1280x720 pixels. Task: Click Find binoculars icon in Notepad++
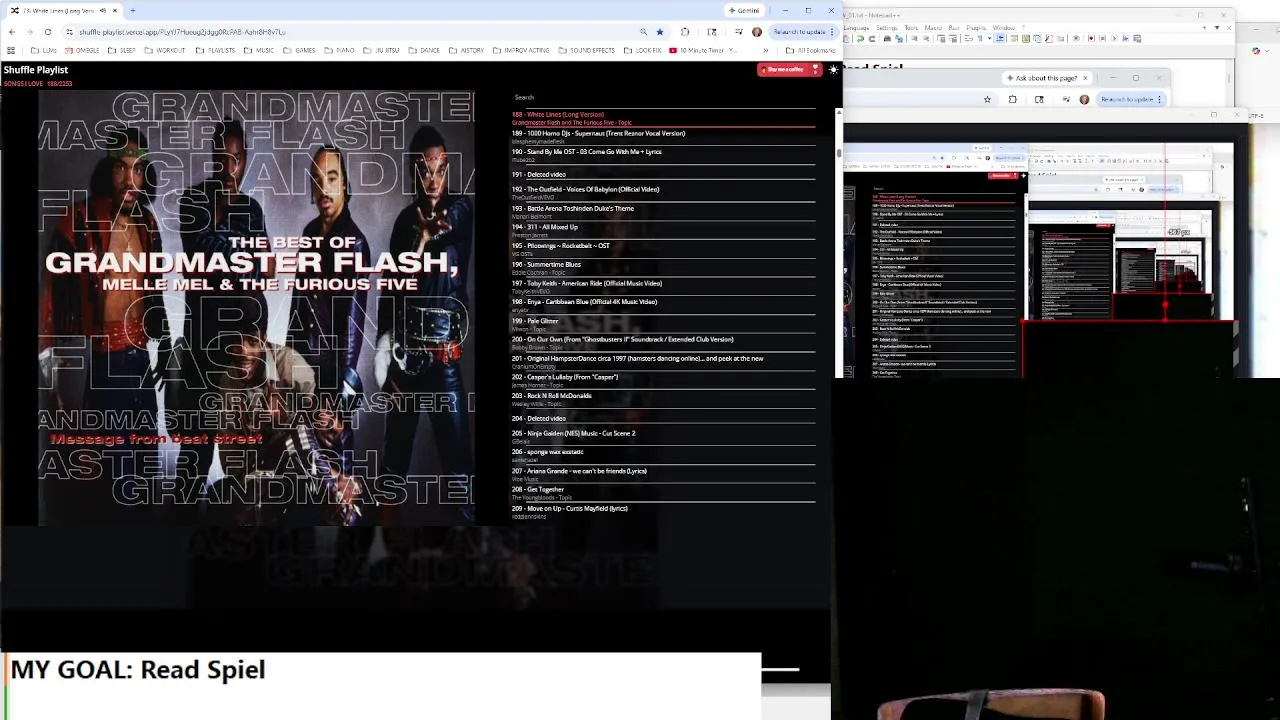click(887, 38)
